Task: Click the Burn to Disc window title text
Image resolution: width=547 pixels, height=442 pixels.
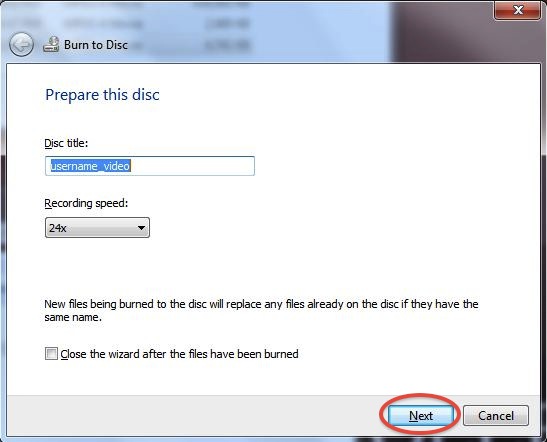Action: tap(96, 45)
